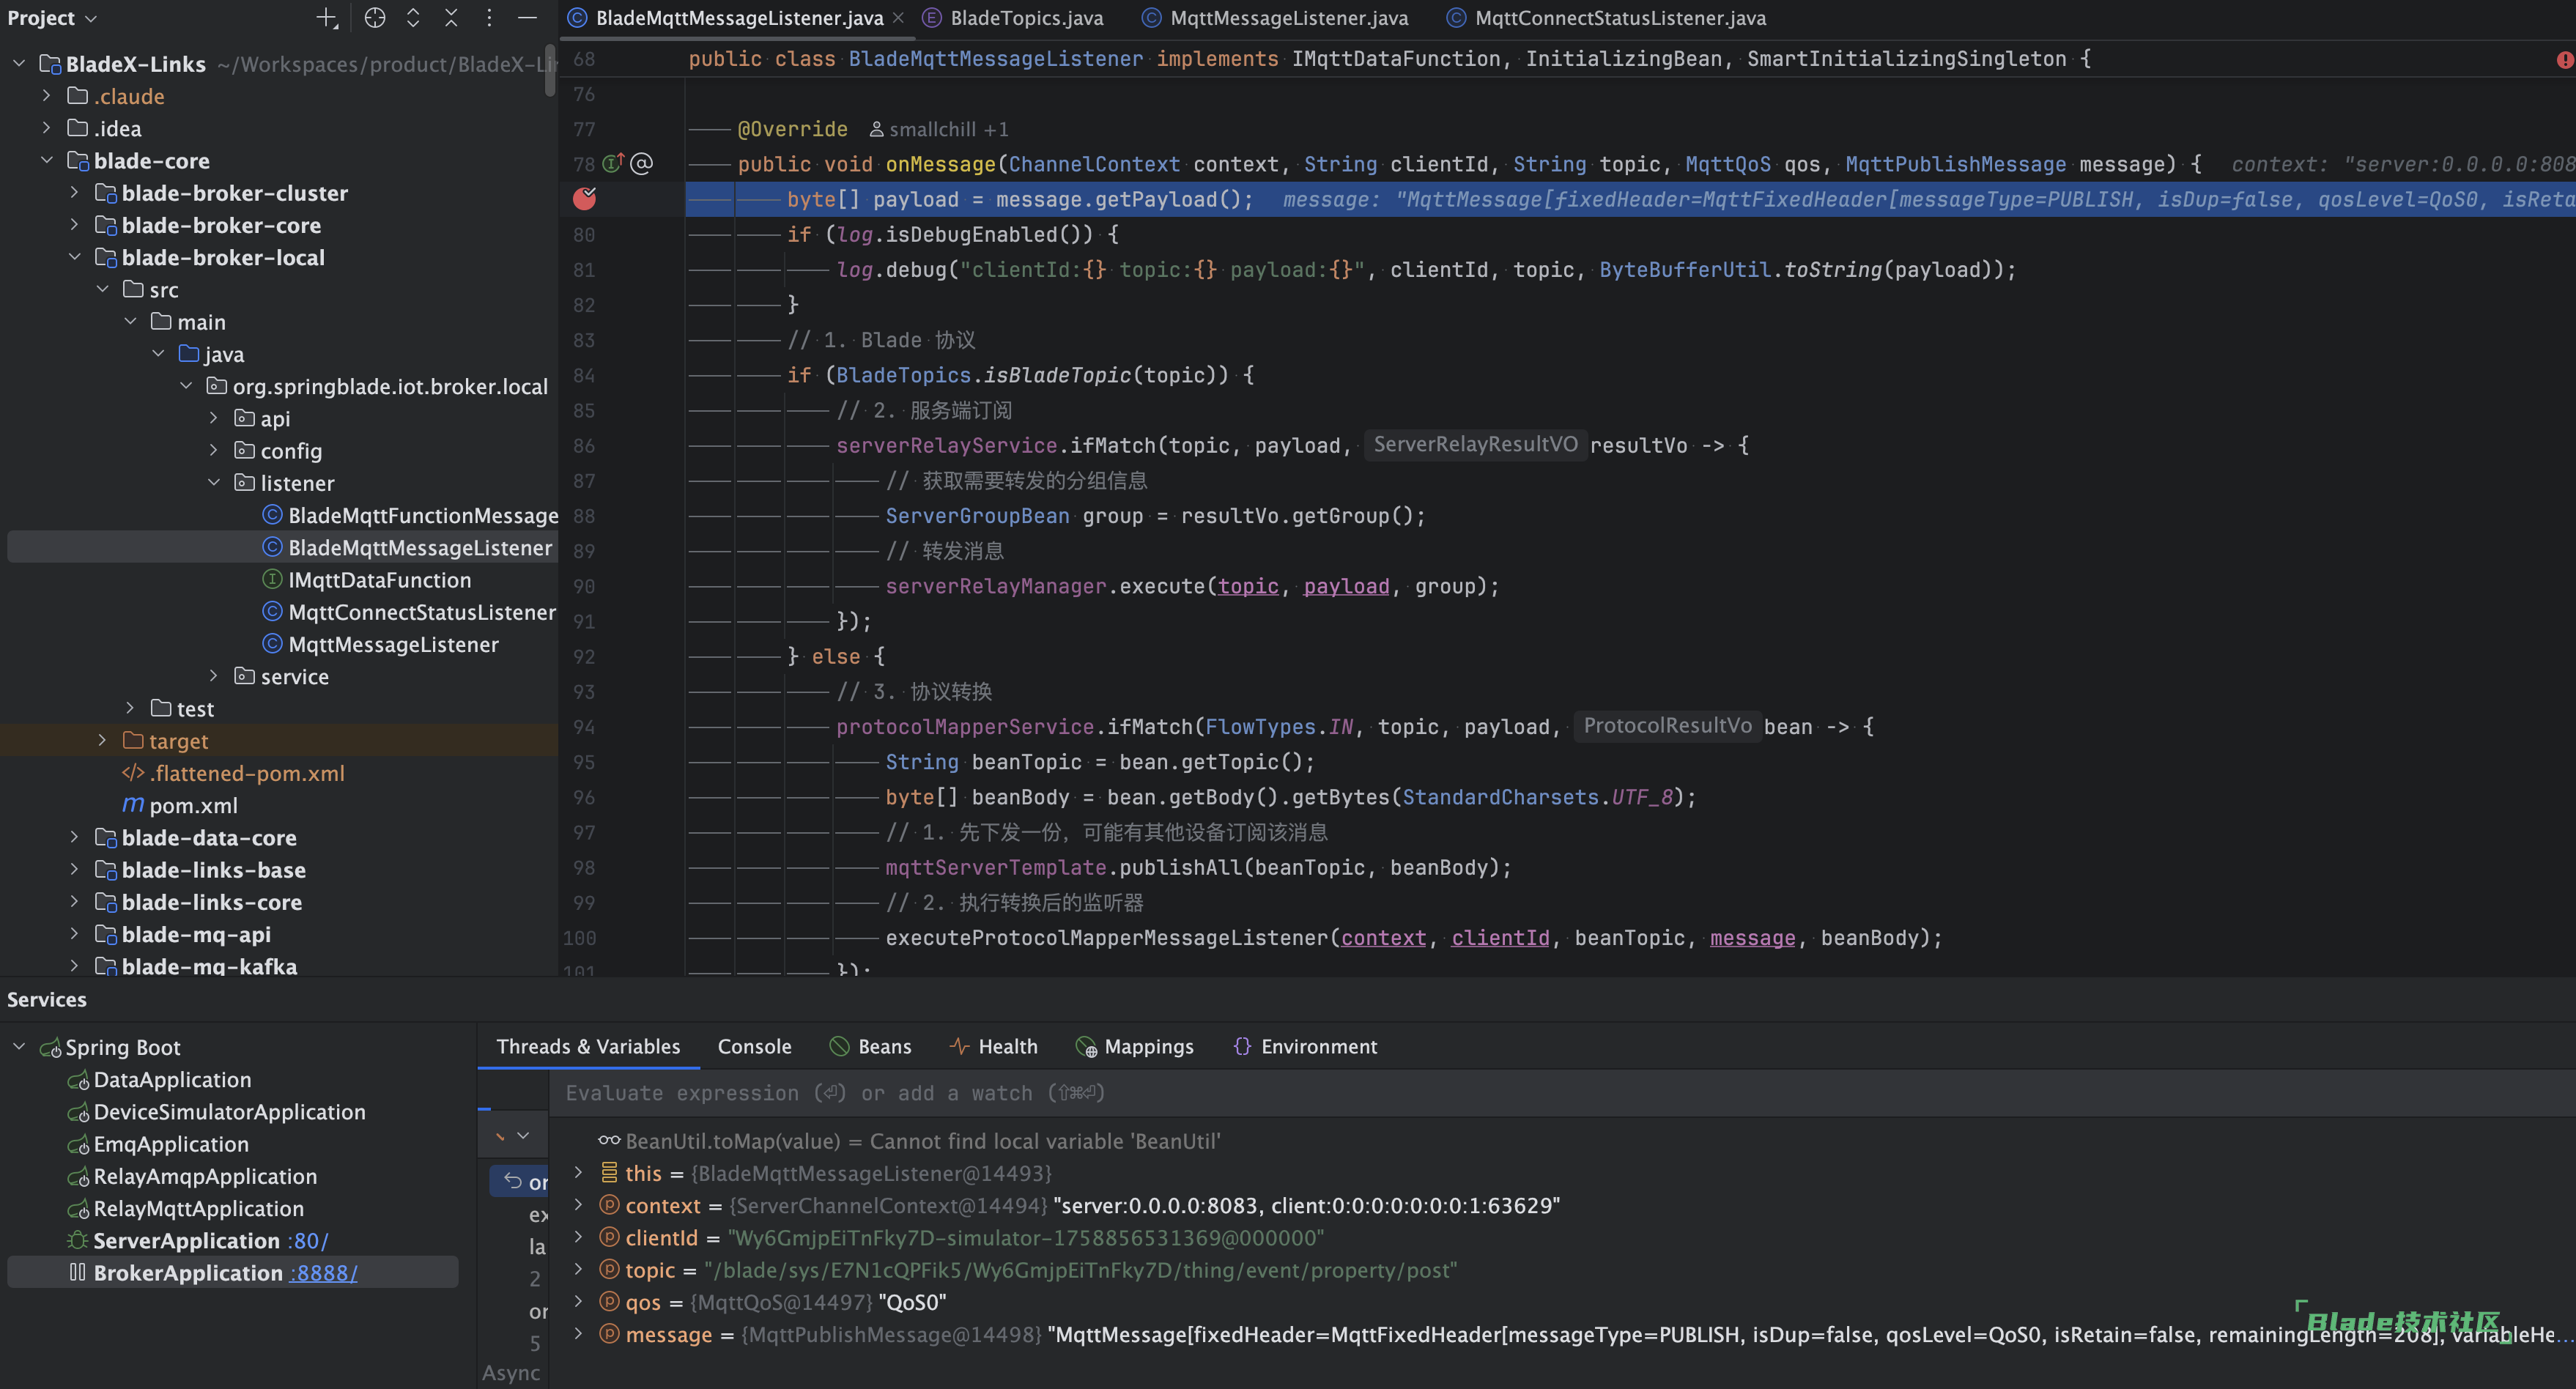Toggle the breakpoint on line 79

(584, 199)
